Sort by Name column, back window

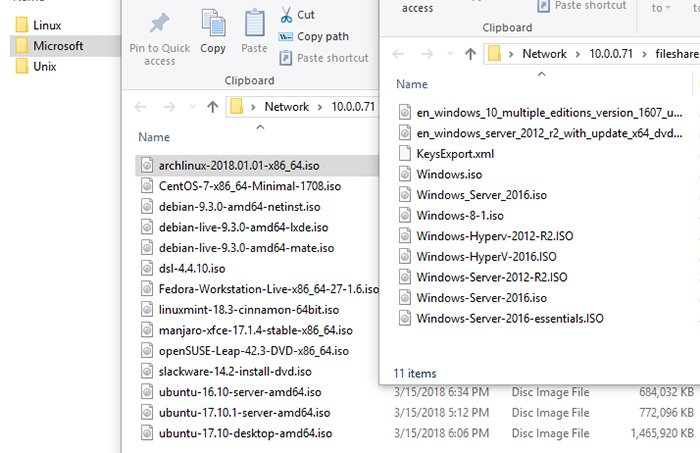point(154,137)
